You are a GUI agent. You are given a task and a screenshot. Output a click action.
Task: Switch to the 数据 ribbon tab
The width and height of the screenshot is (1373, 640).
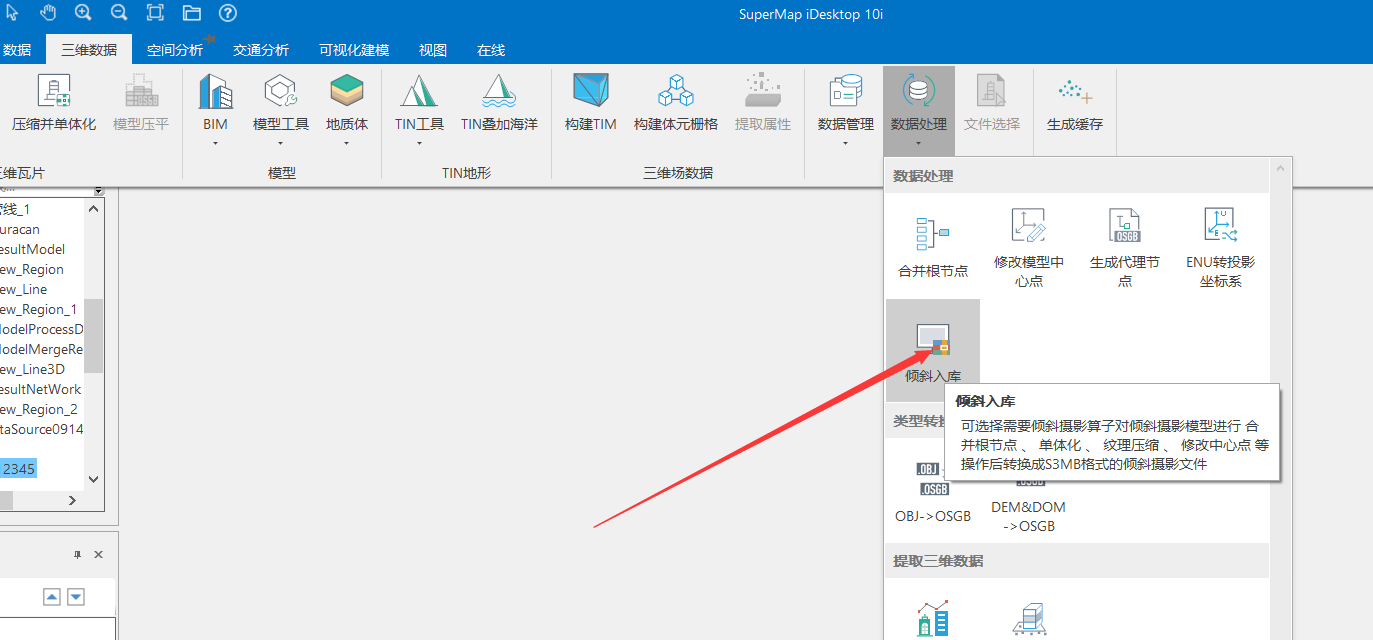[17, 50]
